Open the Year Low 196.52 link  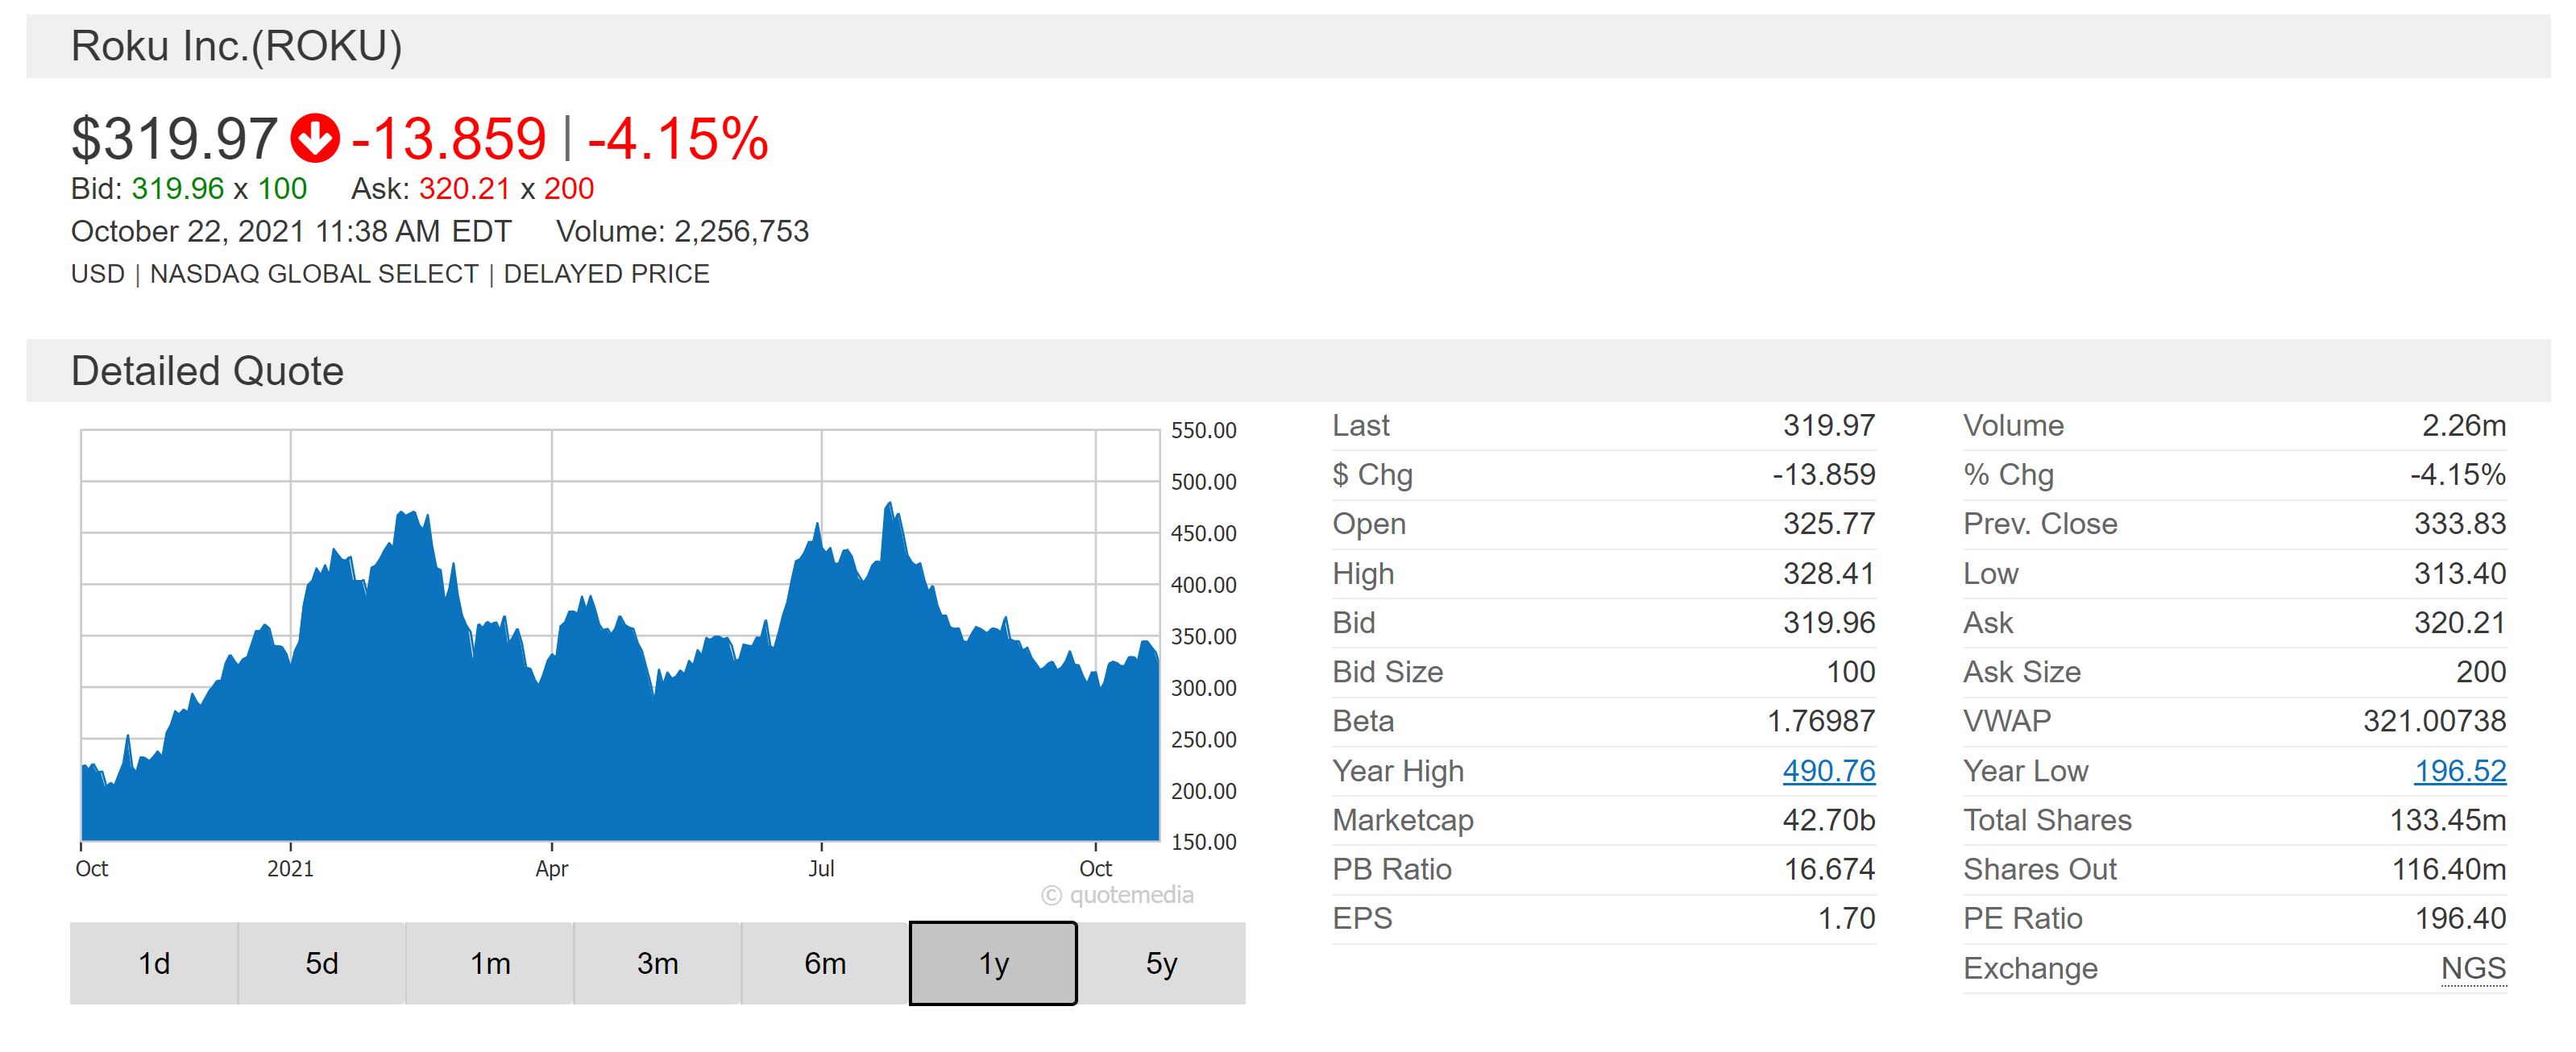point(2460,771)
